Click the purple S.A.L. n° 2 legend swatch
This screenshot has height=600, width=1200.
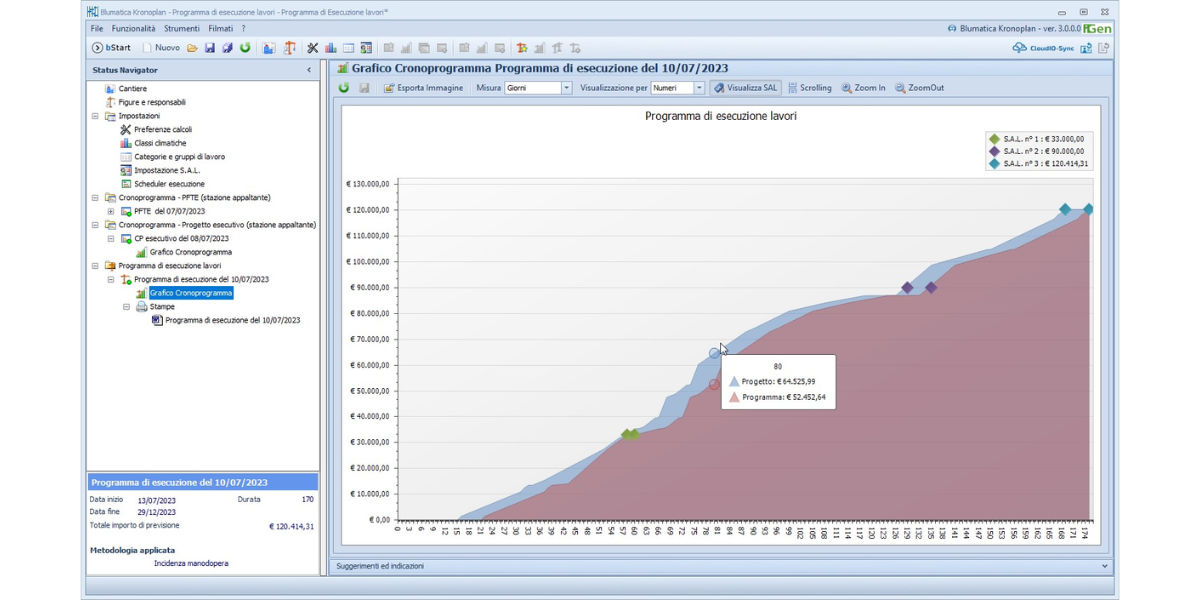(x=994, y=151)
